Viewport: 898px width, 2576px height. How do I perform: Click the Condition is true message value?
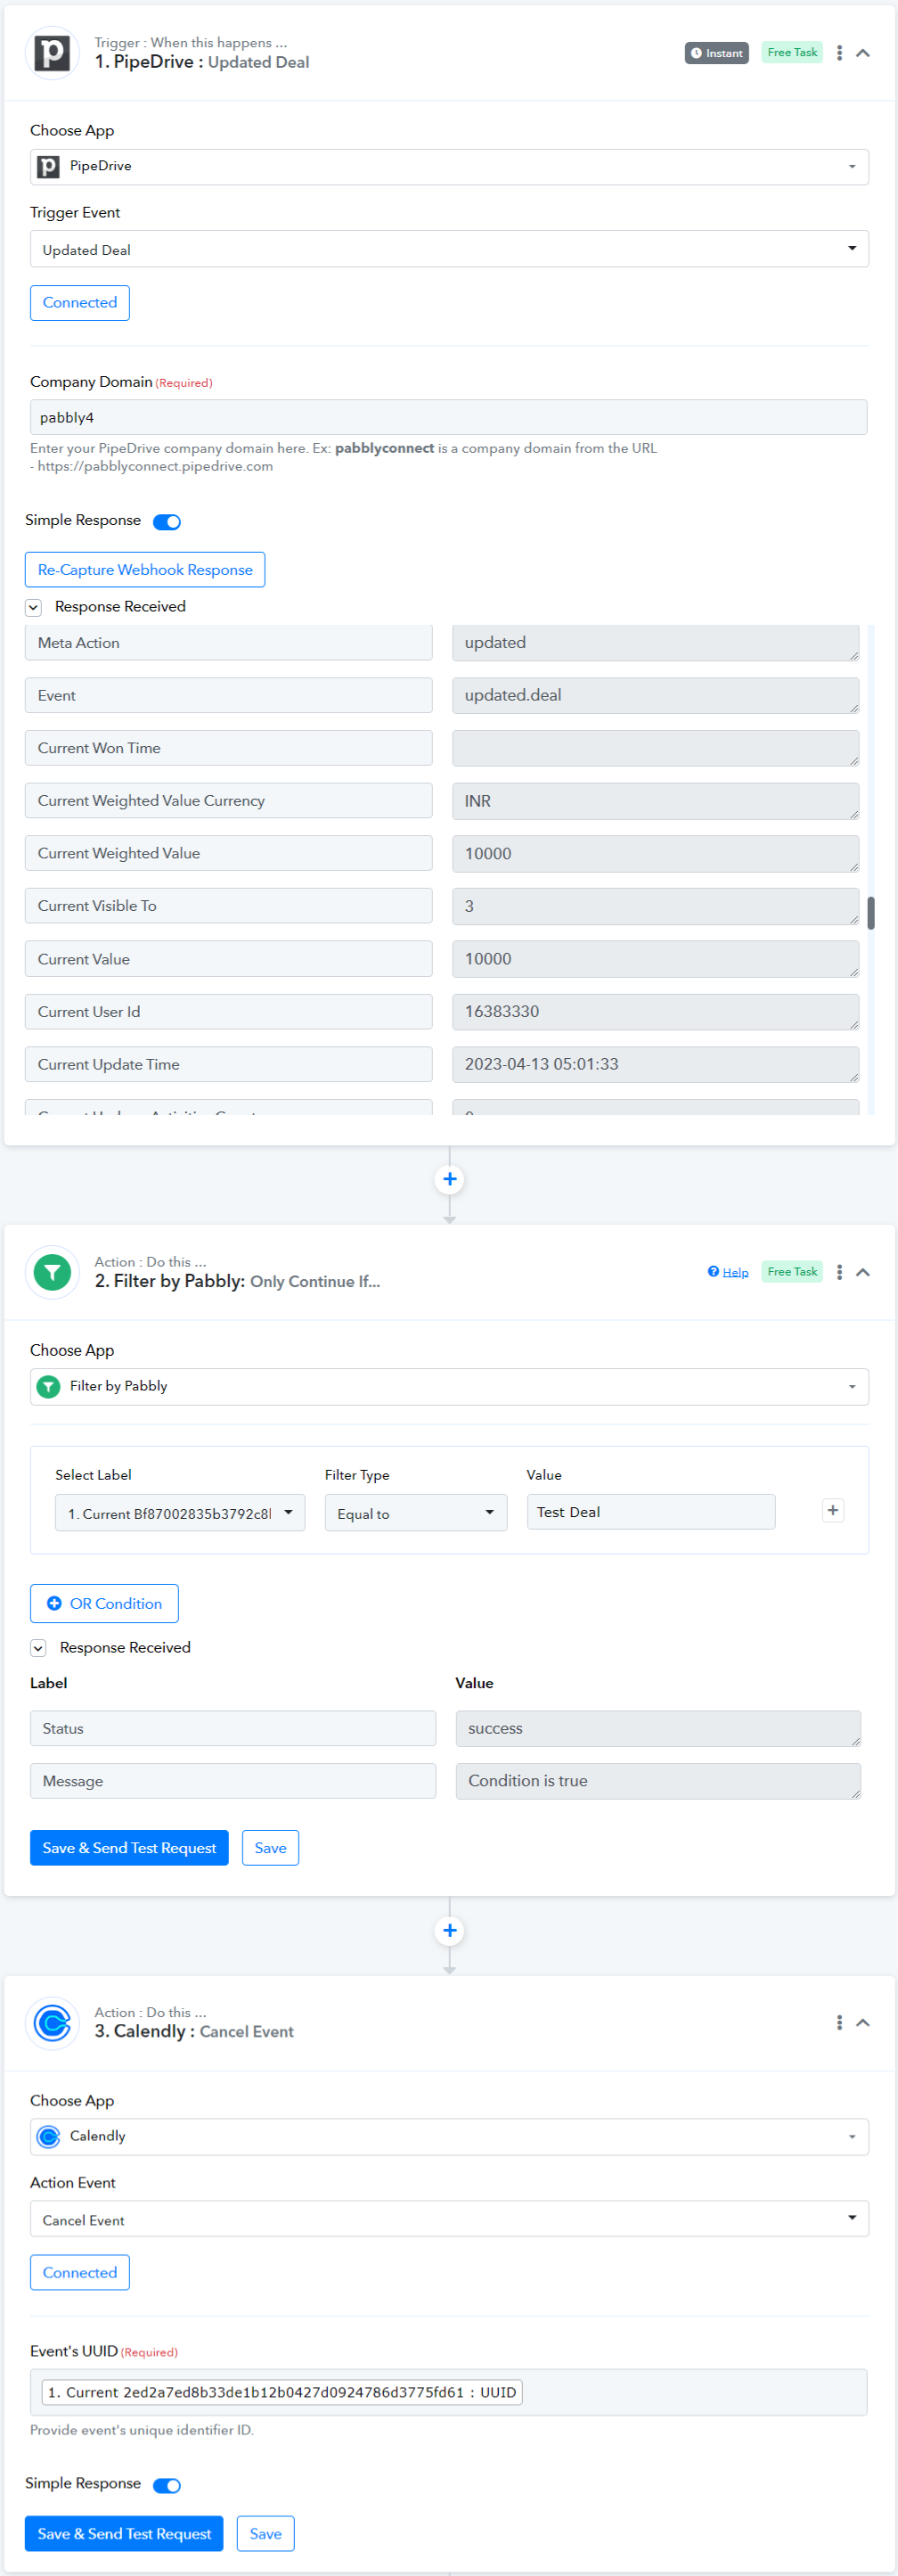658,1781
